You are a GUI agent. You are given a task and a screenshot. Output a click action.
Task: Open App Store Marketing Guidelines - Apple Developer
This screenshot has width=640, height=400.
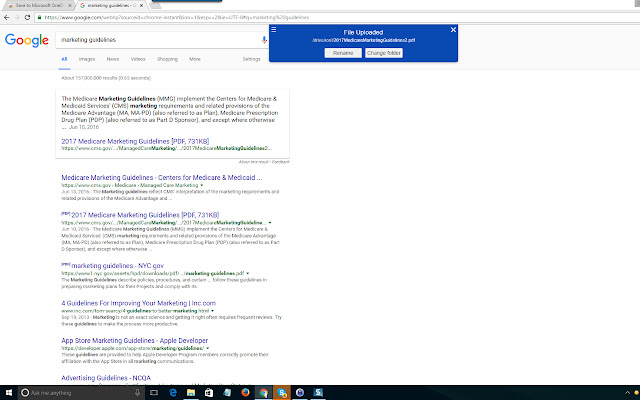click(134, 340)
